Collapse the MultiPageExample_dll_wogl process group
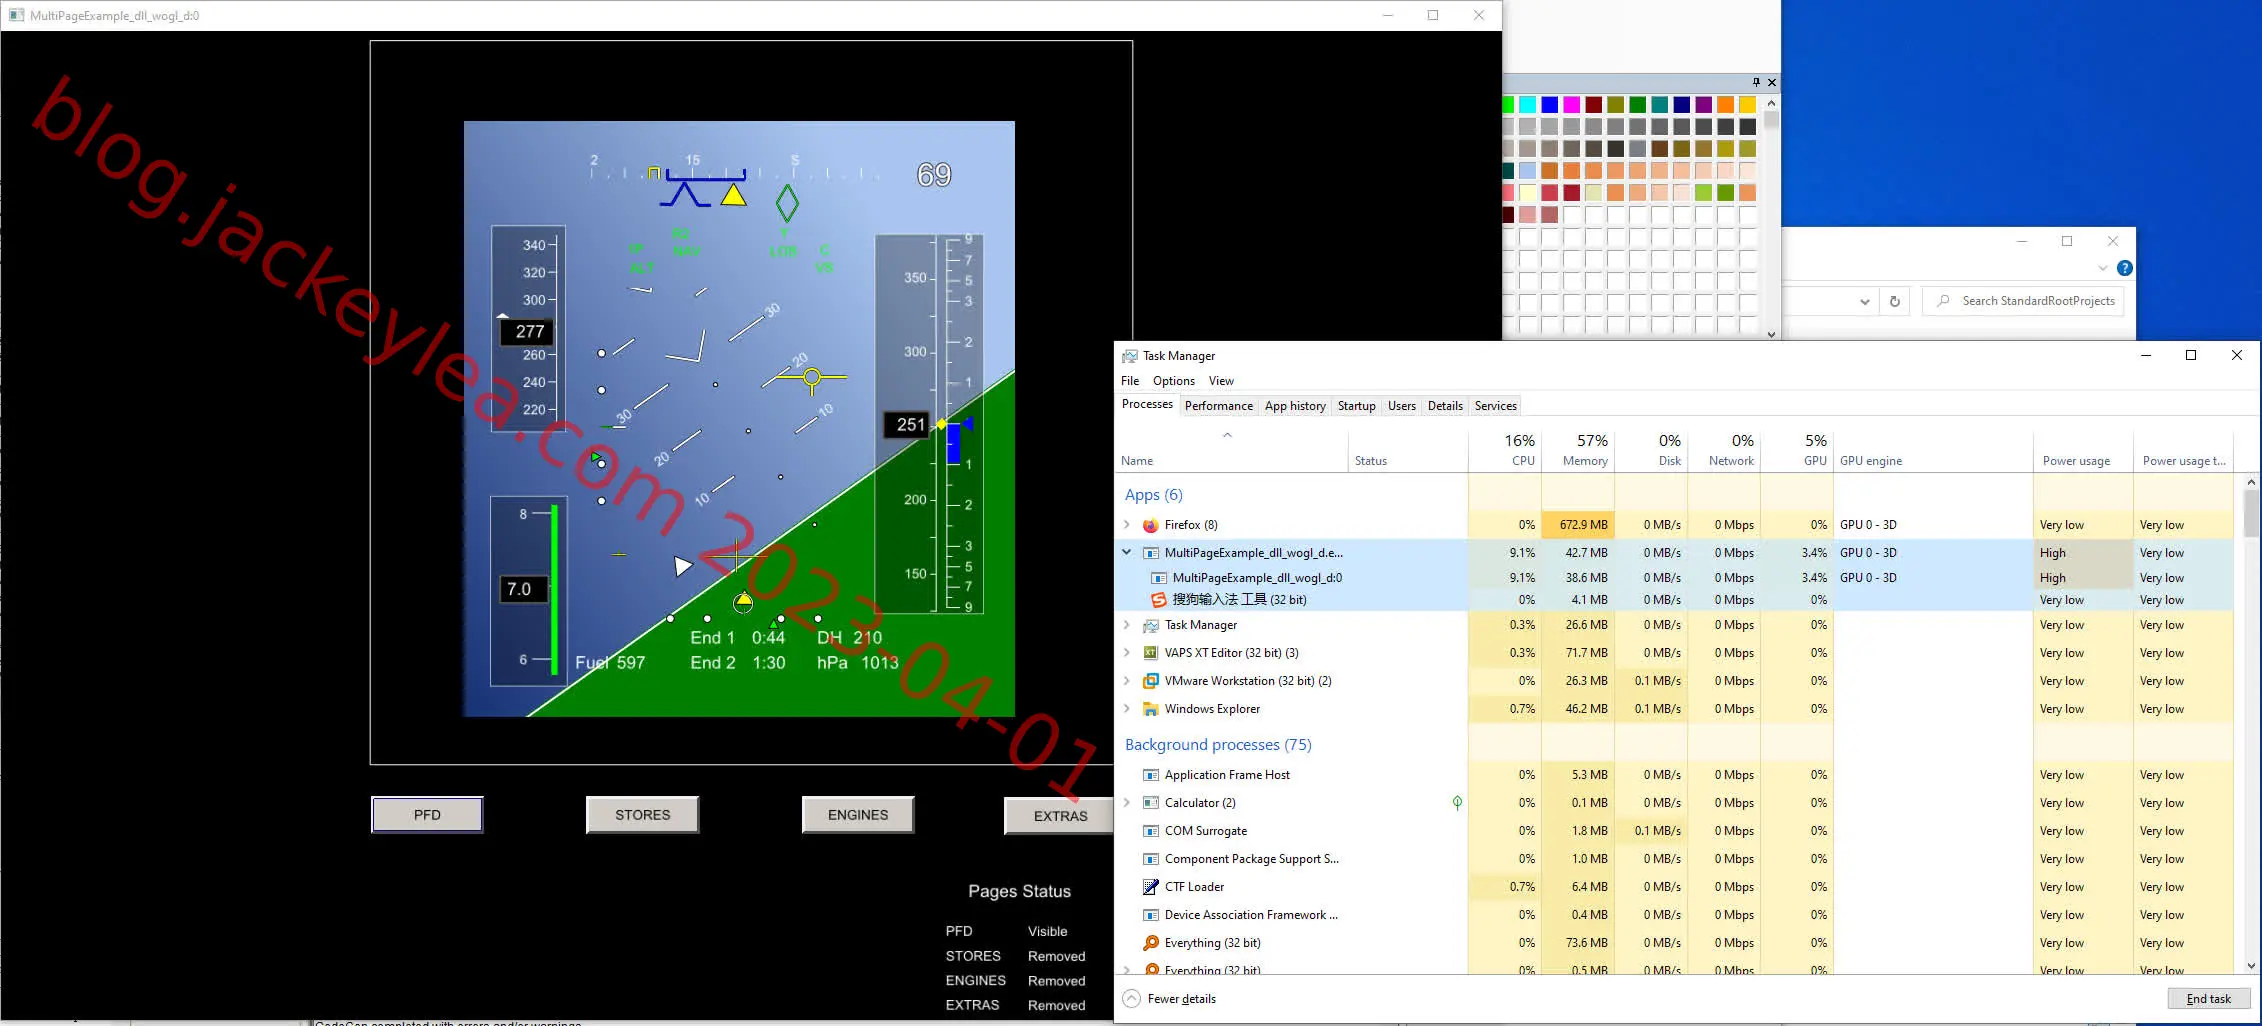 1127,552
